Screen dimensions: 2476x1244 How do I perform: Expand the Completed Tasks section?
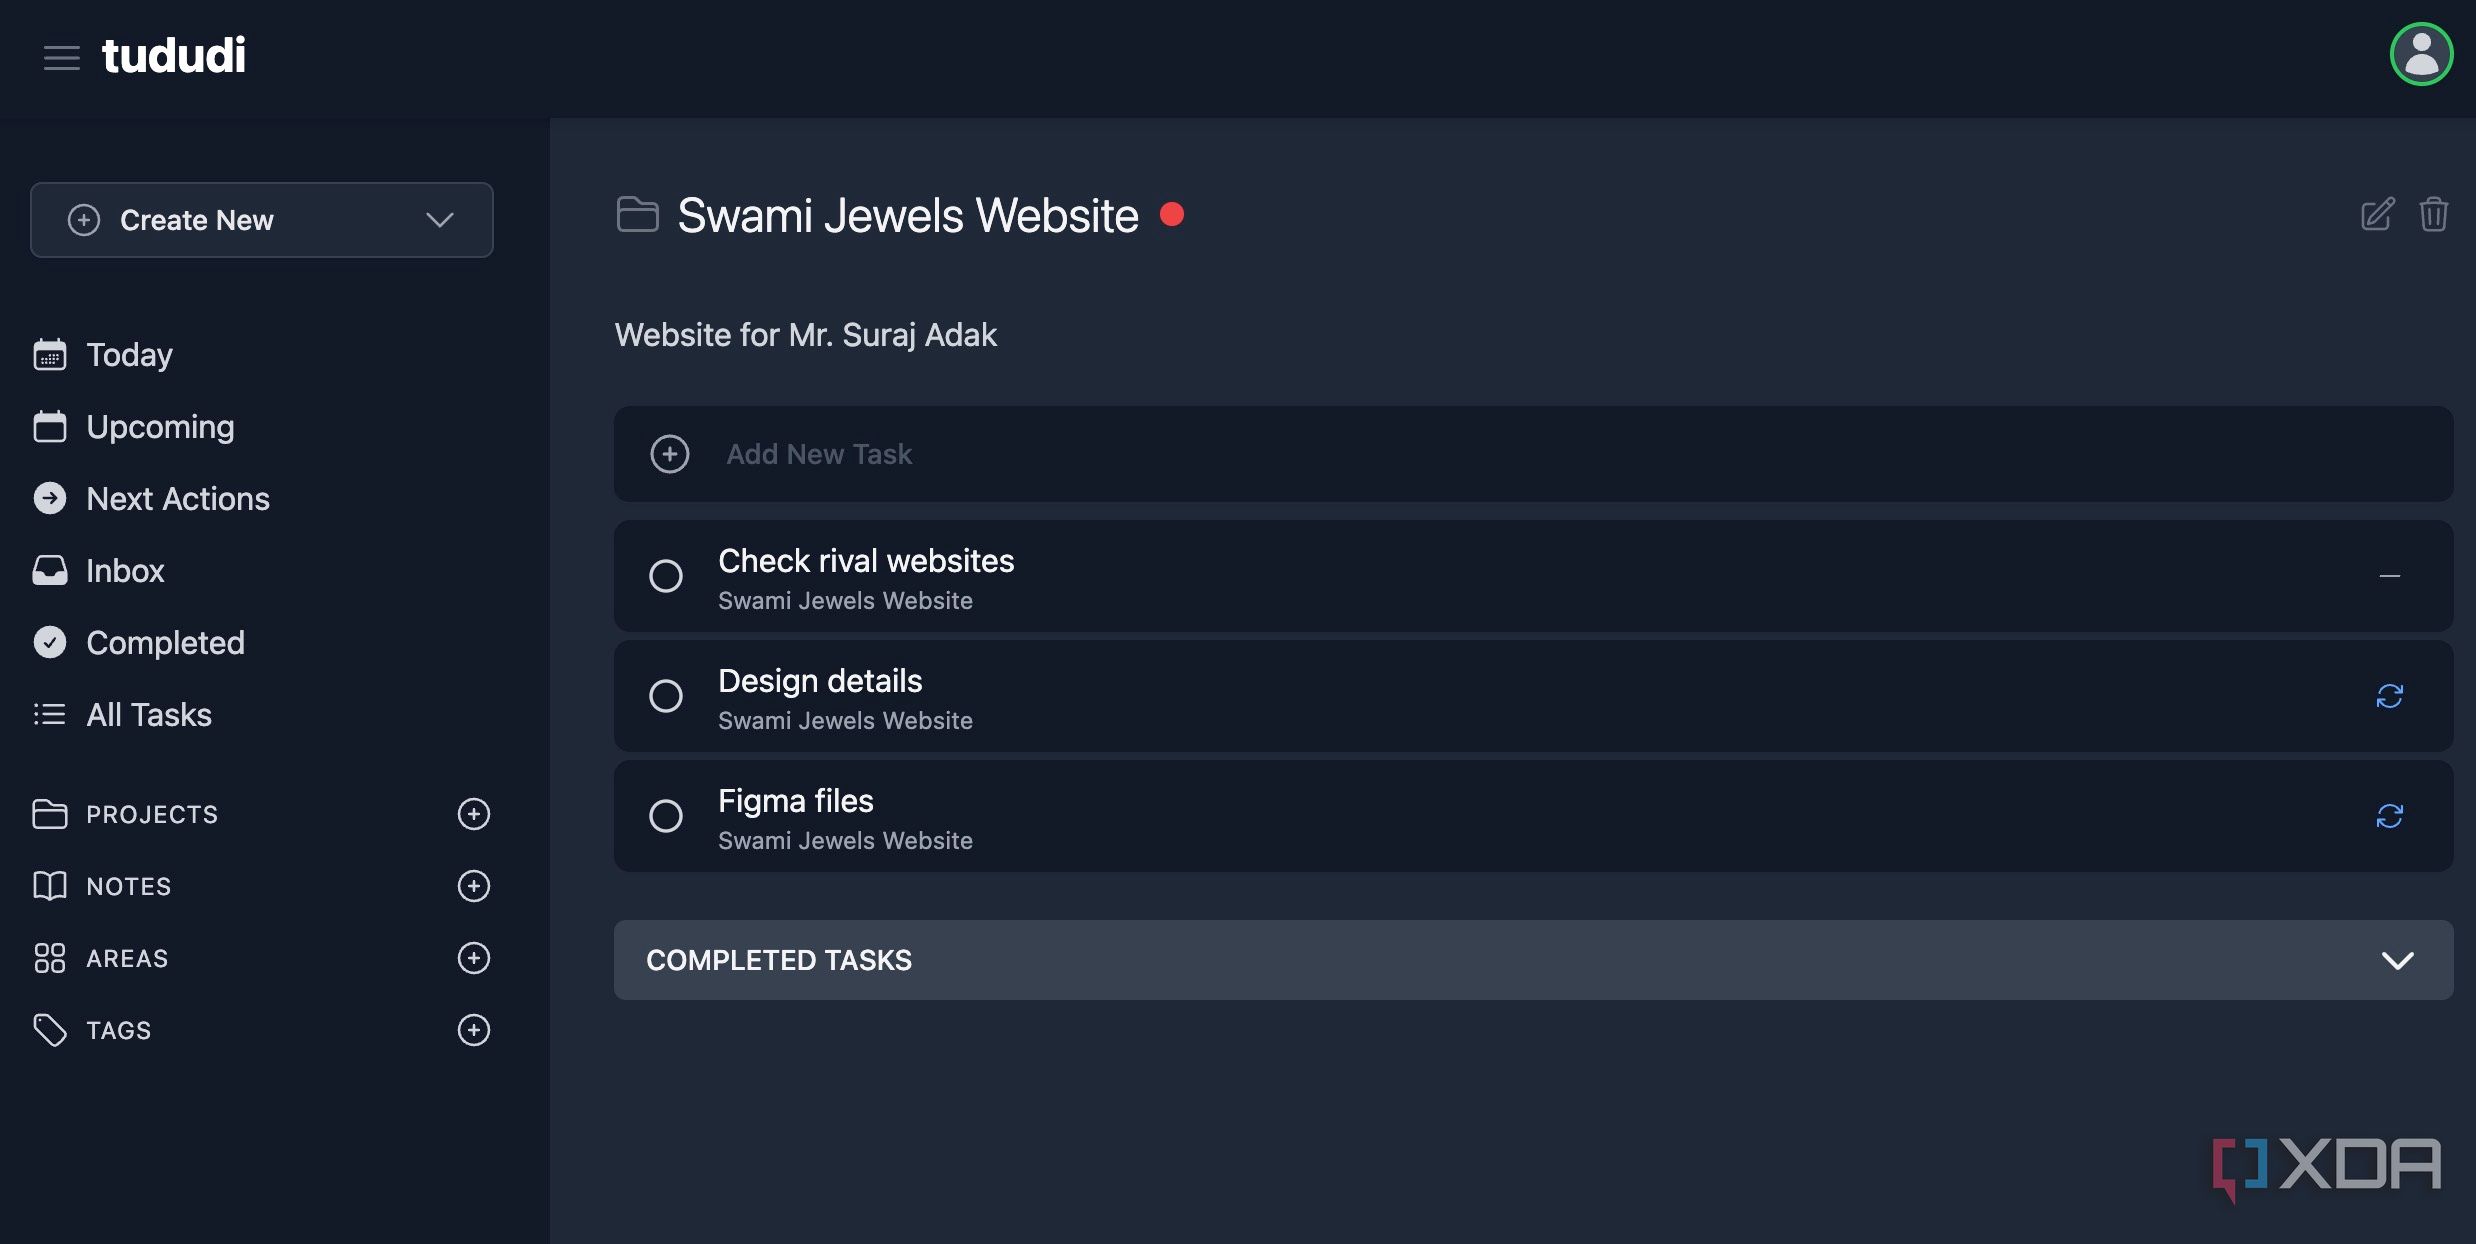coord(1534,960)
